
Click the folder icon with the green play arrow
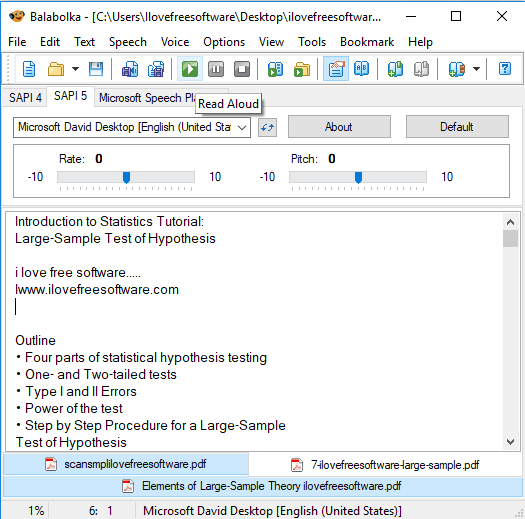click(x=302, y=69)
